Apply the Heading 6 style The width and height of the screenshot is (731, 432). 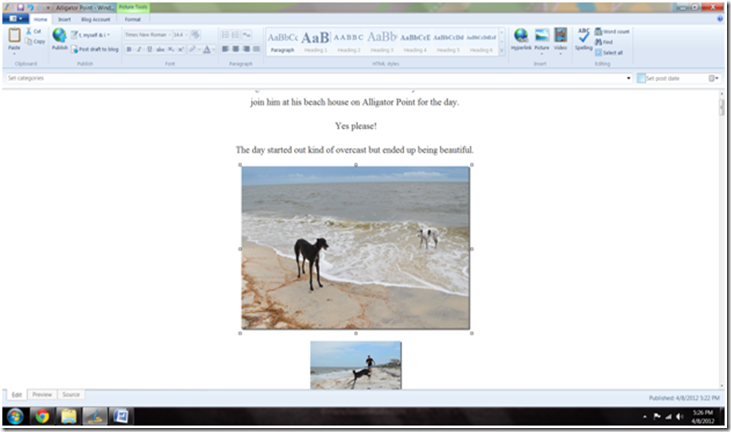click(481, 41)
